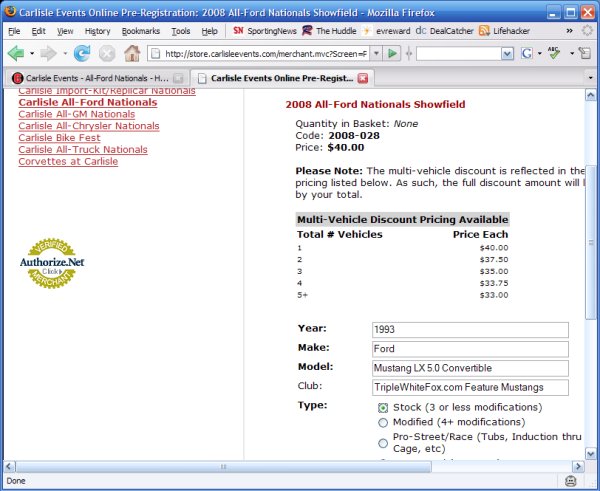Click the Authorize.Net Verified Merchant seal
Viewport: 600px width, 491px height.
pos(52,263)
